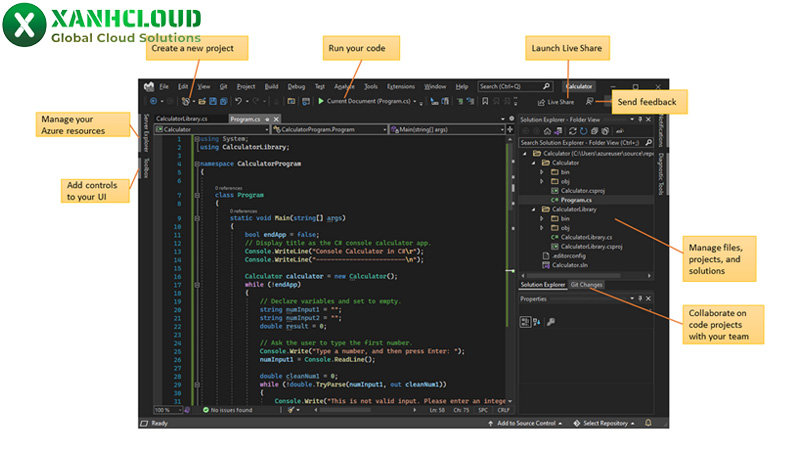Screen dimensions: 800x451
Task: Click the Sync icon in Solution Explorer toolbar
Action: [x=573, y=131]
